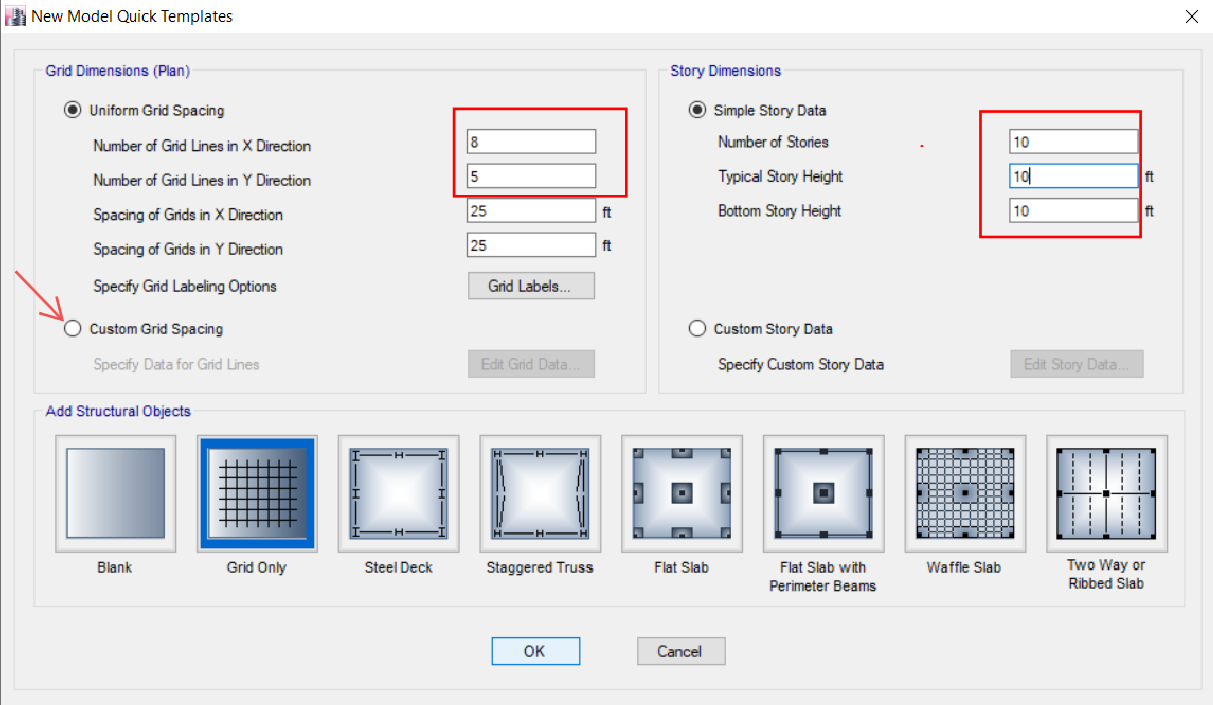Screen dimensions: 1213x705
Task: Select the Two Way or Ribbed Slab template
Action: (x=1106, y=493)
